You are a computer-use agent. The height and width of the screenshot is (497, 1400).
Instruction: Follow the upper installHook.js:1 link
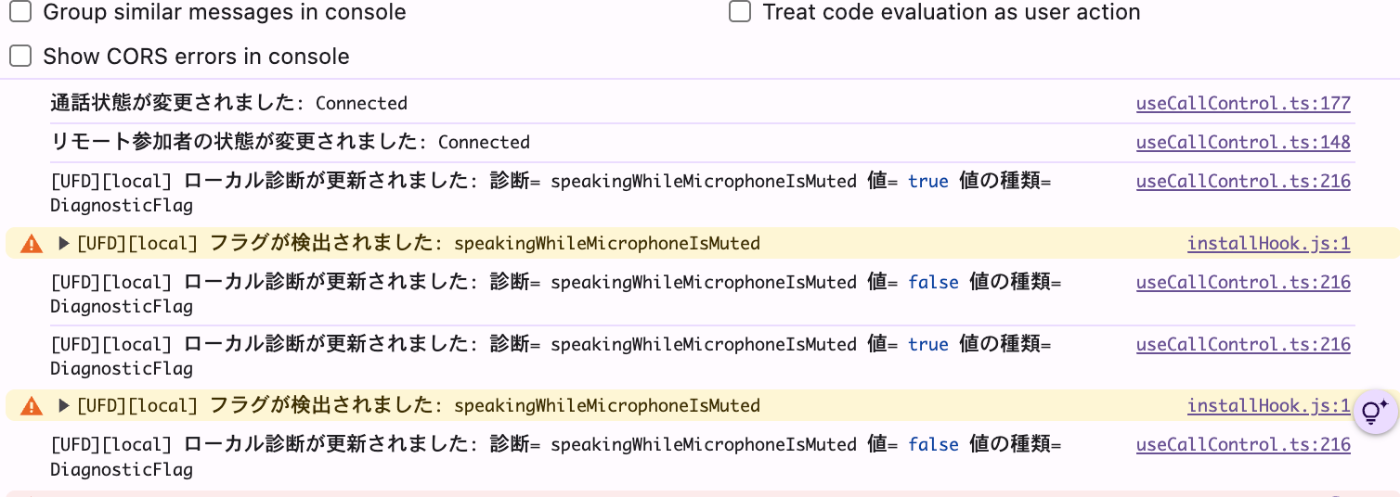[x=1268, y=243]
